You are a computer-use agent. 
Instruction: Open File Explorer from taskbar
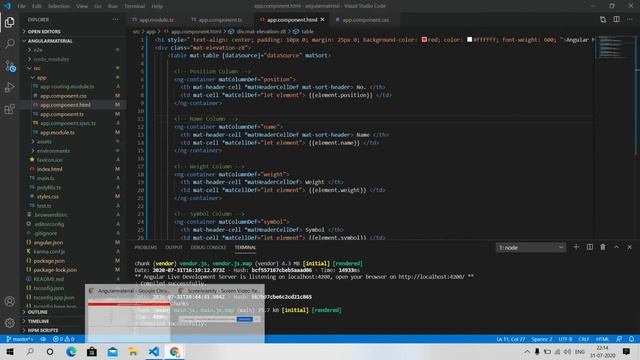[133, 352]
